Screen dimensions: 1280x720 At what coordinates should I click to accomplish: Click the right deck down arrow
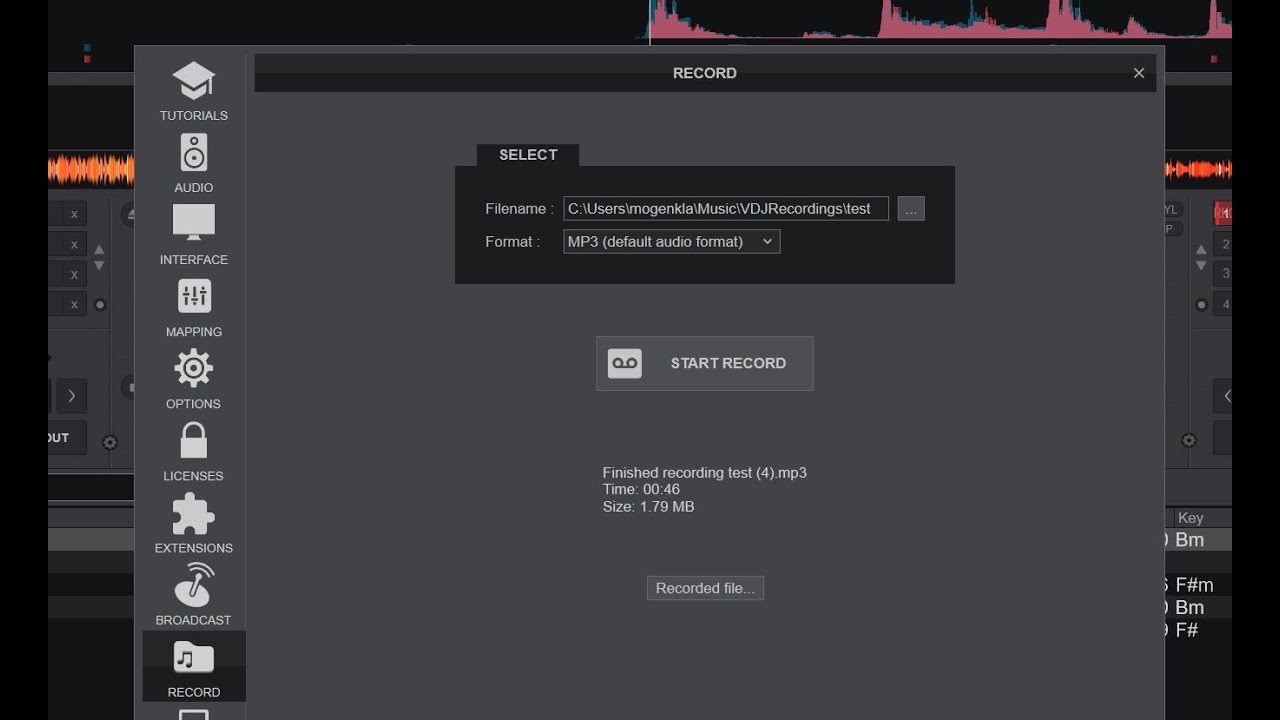pos(1201,266)
